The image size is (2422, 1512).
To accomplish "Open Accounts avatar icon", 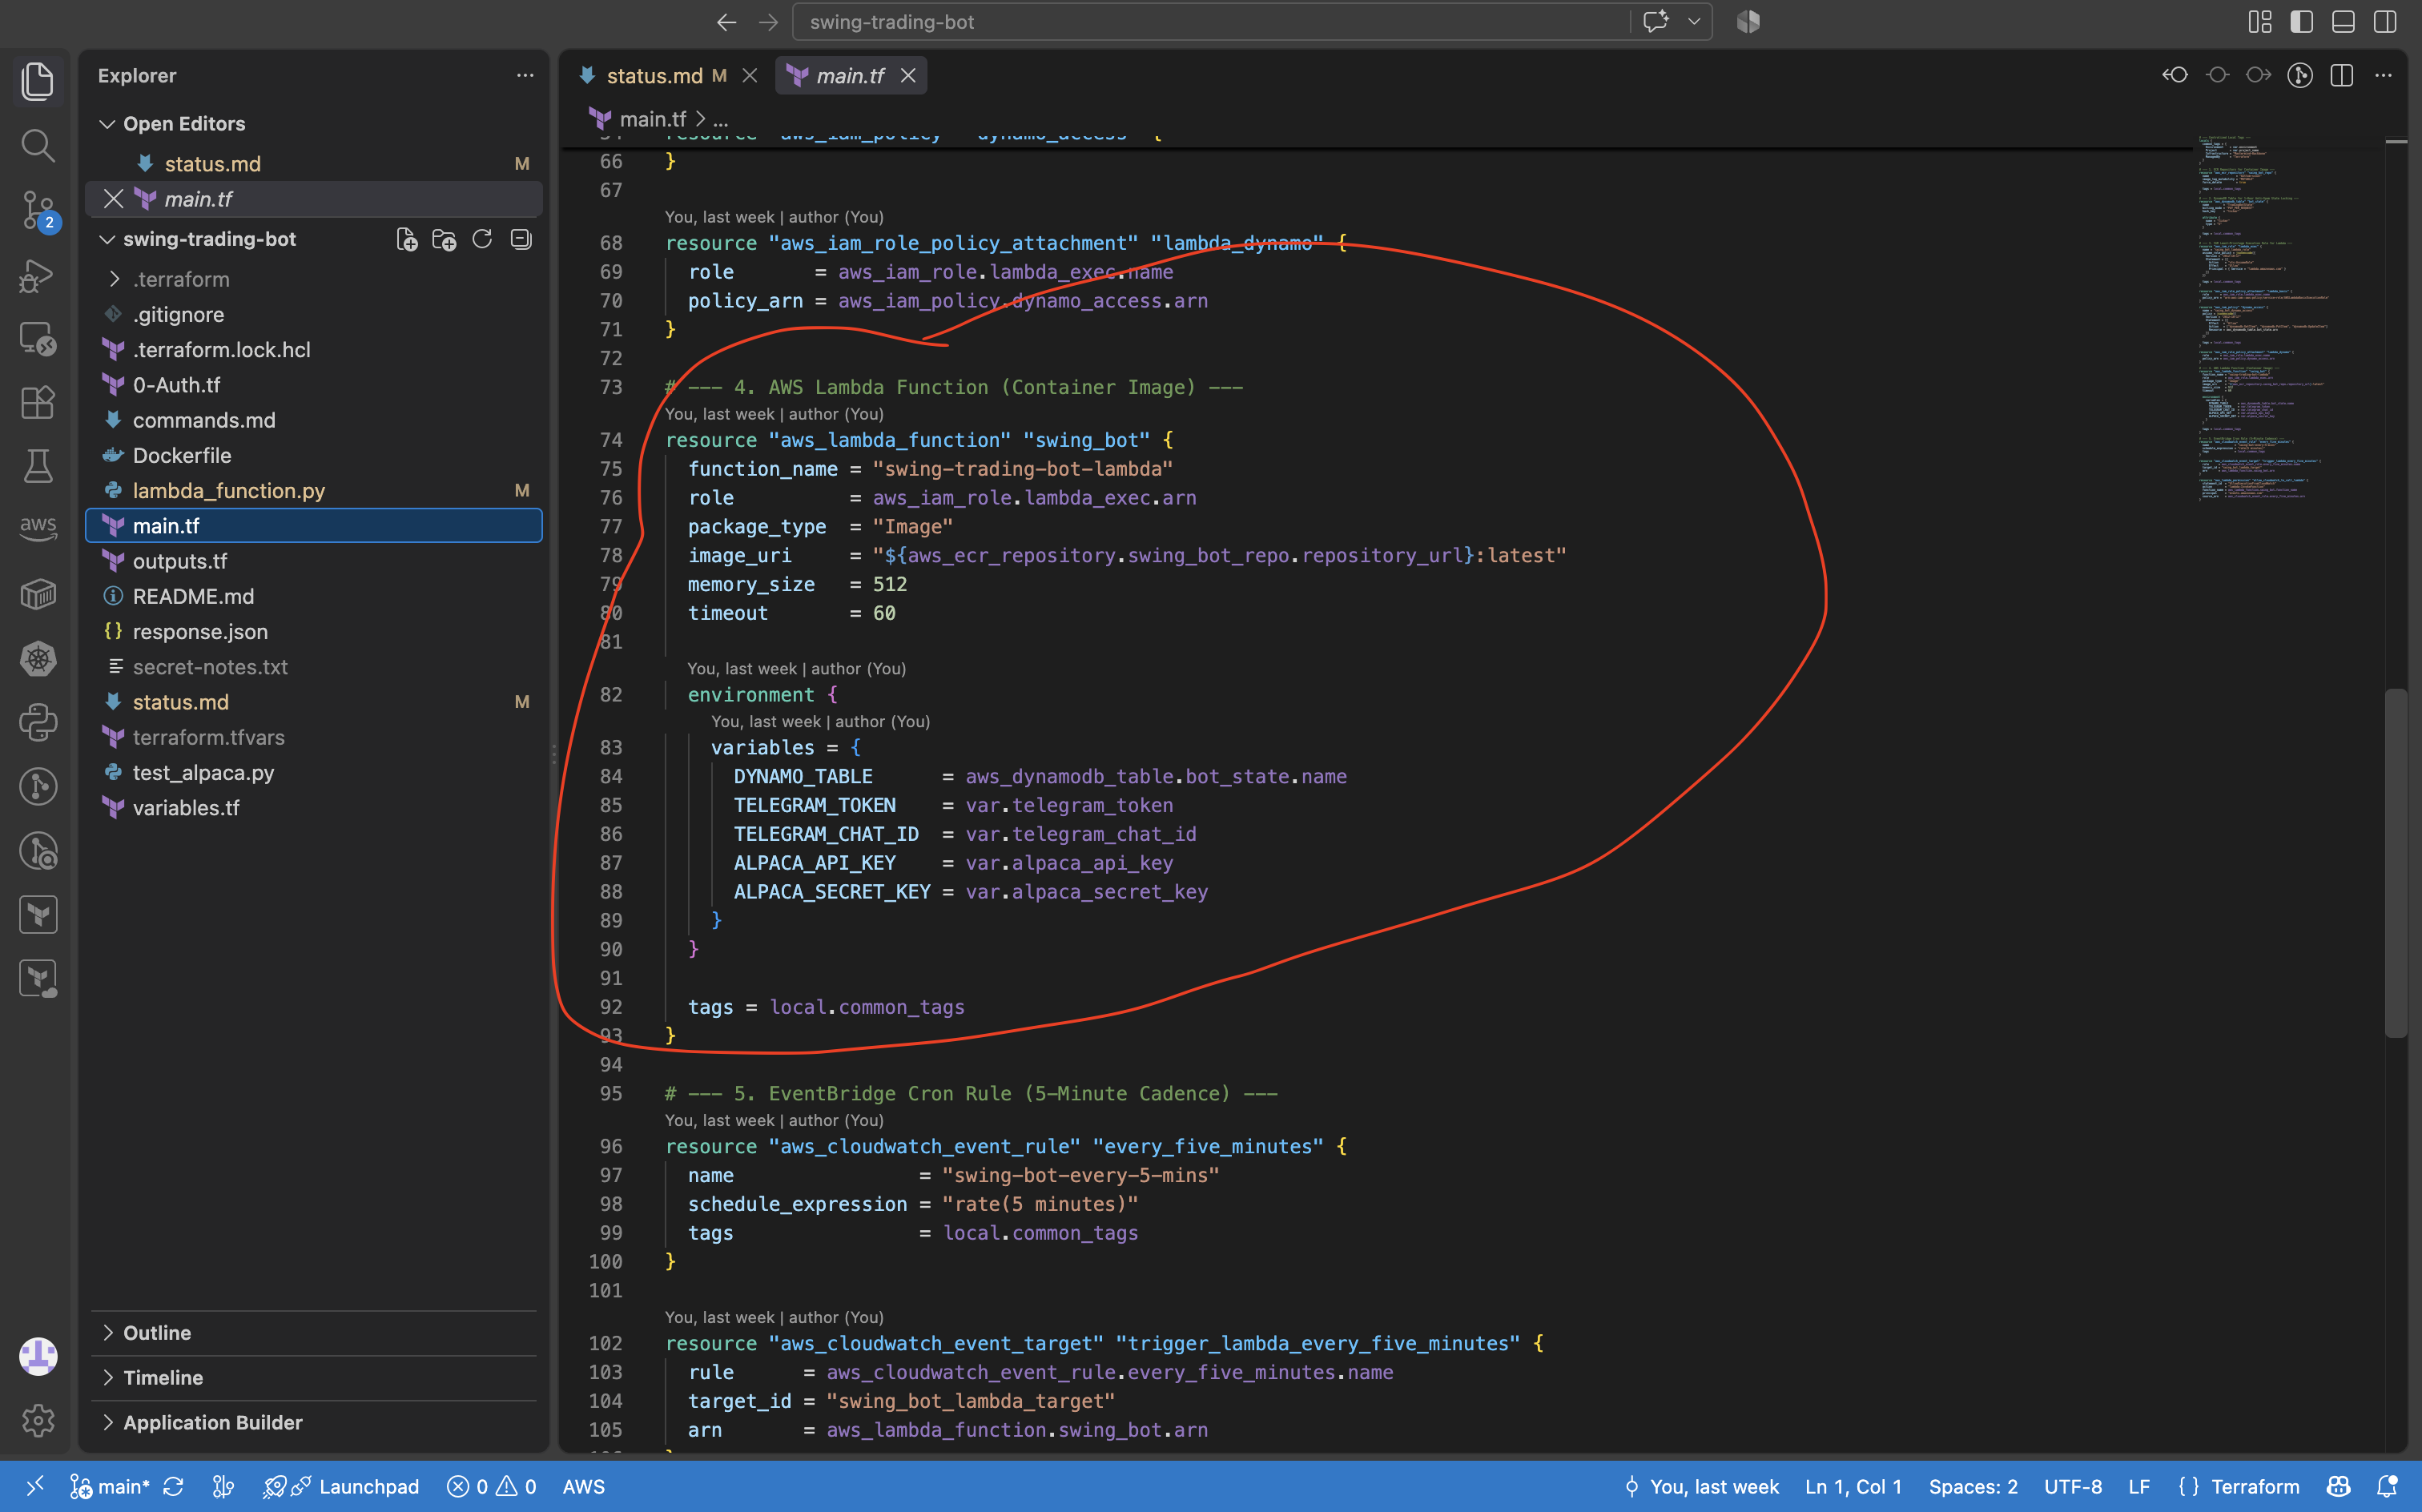I will coord(38,1356).
